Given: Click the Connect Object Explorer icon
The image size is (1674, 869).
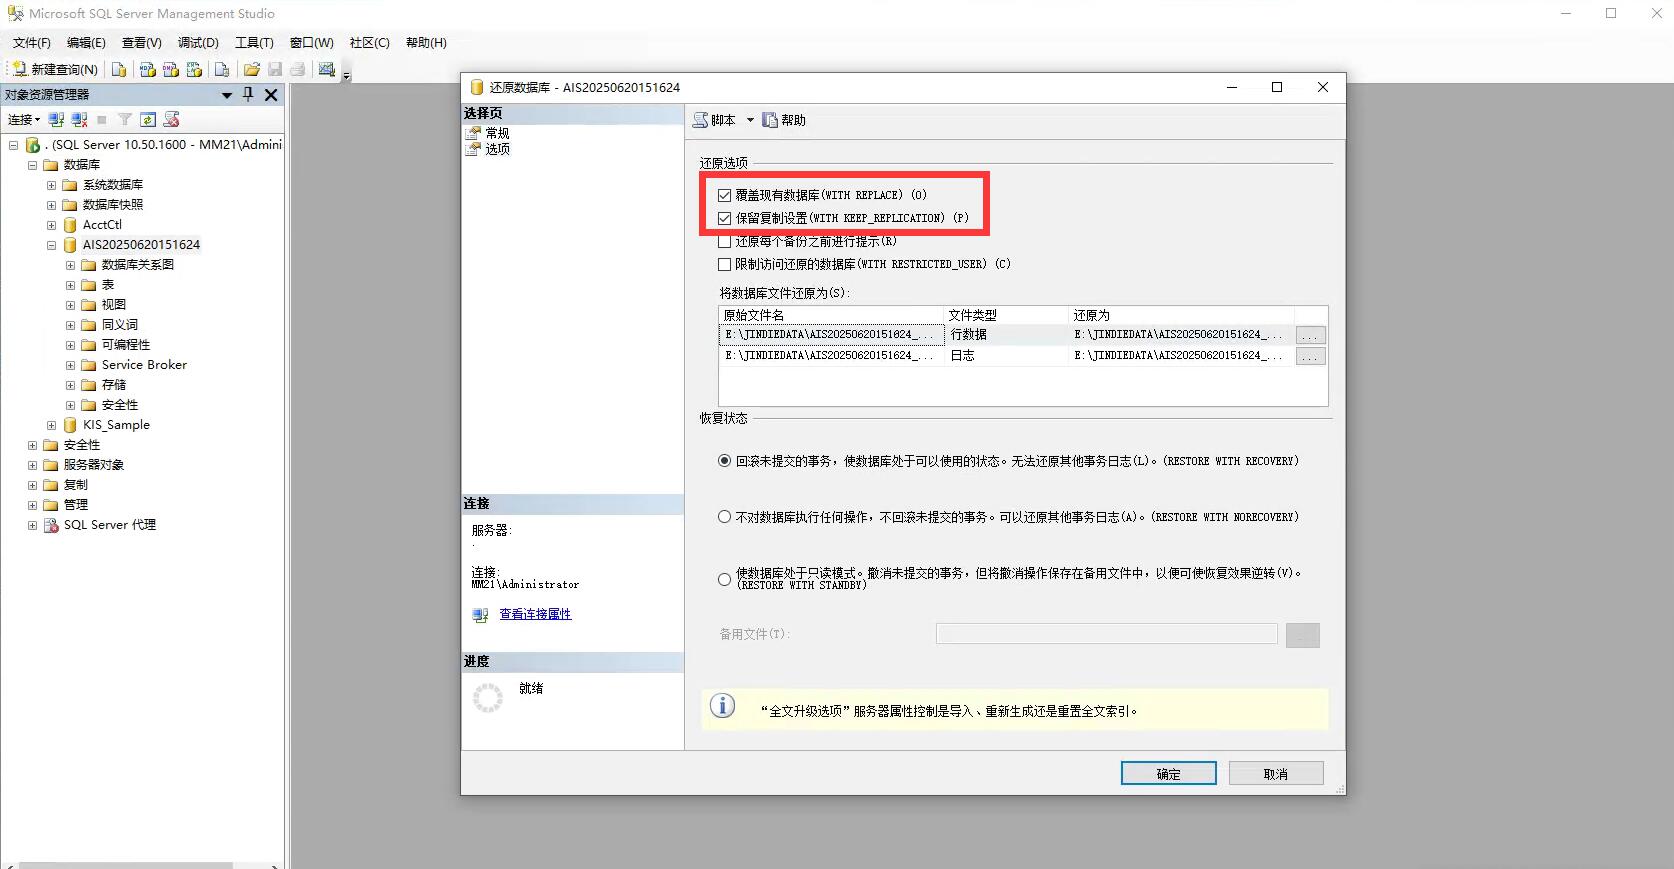Looking at the screenshot, I should 56,119.
